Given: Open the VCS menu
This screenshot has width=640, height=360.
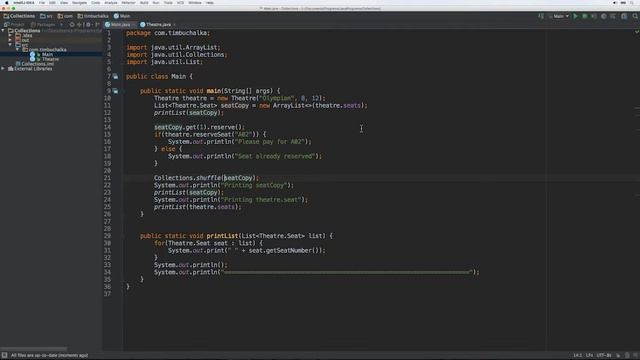Looking at the screenshot, I should point(180,2).
